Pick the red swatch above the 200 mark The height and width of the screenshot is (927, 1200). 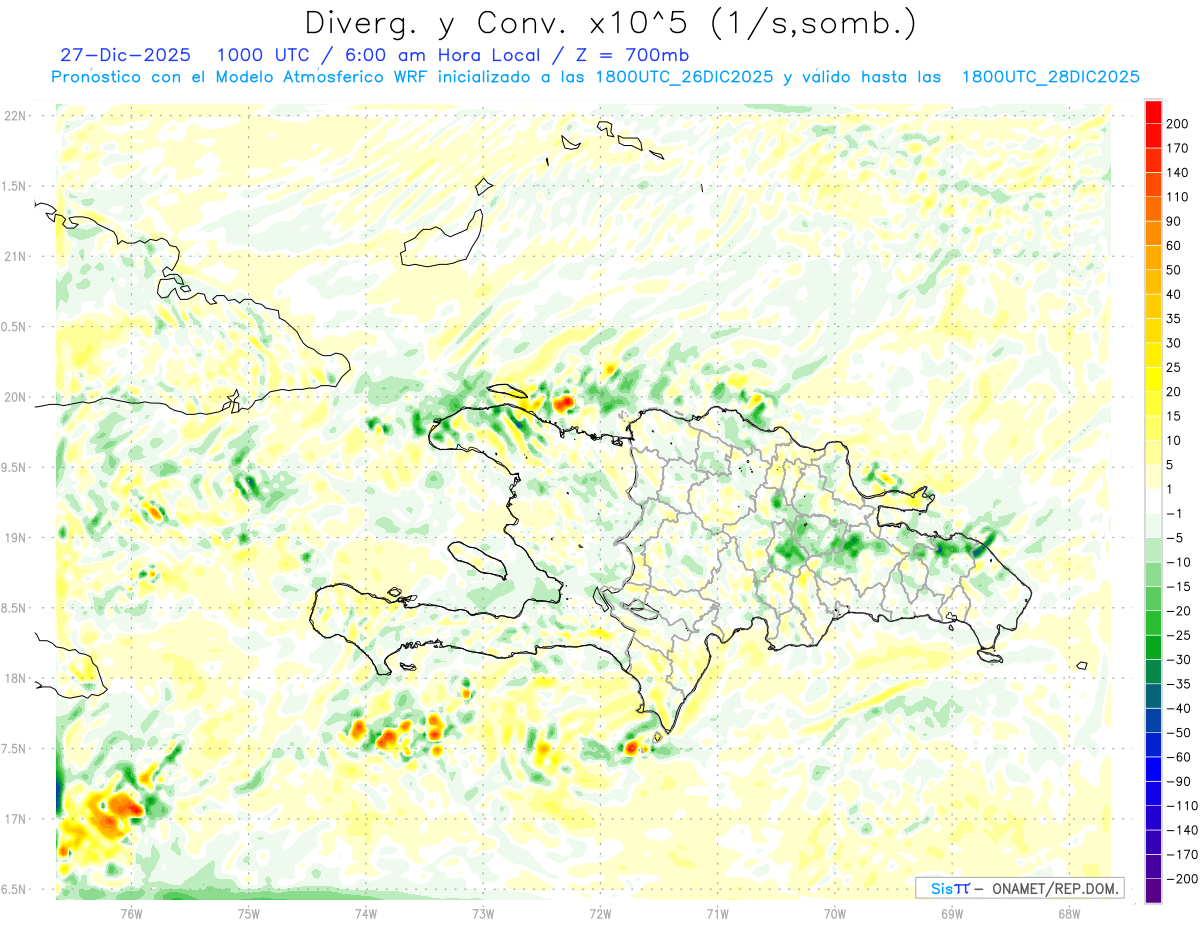pyautogui.click(x=1153, y=112)
